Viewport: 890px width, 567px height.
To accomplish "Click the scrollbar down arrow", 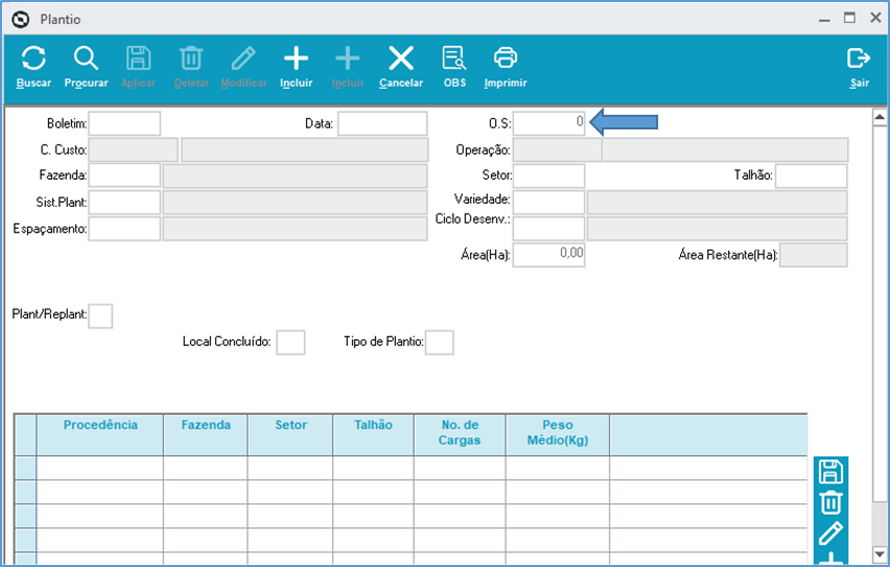I will (879, 553).
